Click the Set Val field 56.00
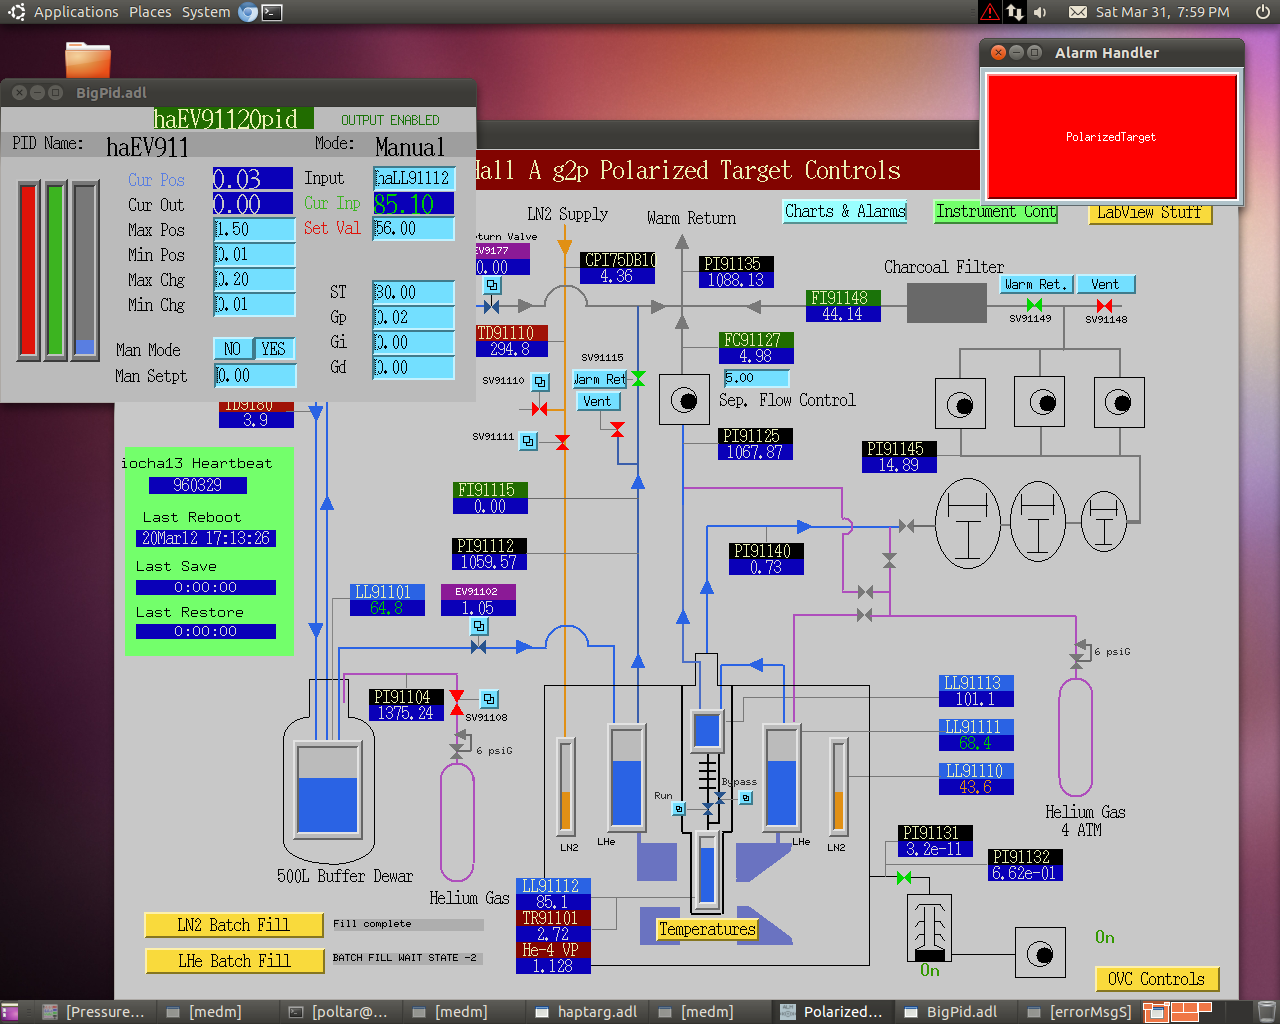 click(x=414, y=229)
